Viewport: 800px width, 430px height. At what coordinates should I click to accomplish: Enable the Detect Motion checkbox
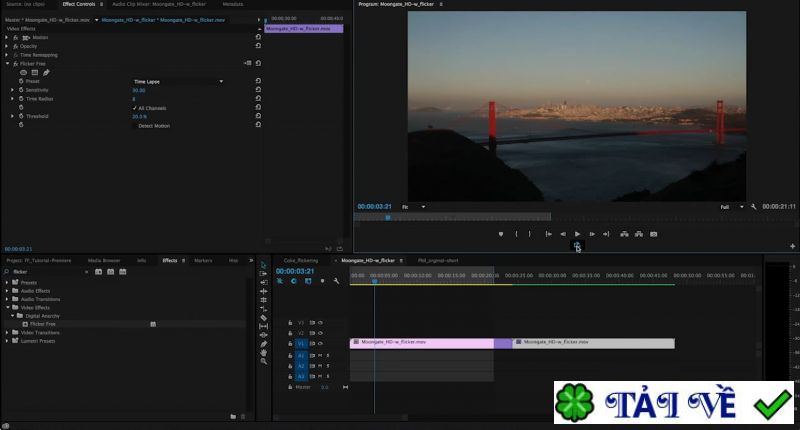coord(135,125)
